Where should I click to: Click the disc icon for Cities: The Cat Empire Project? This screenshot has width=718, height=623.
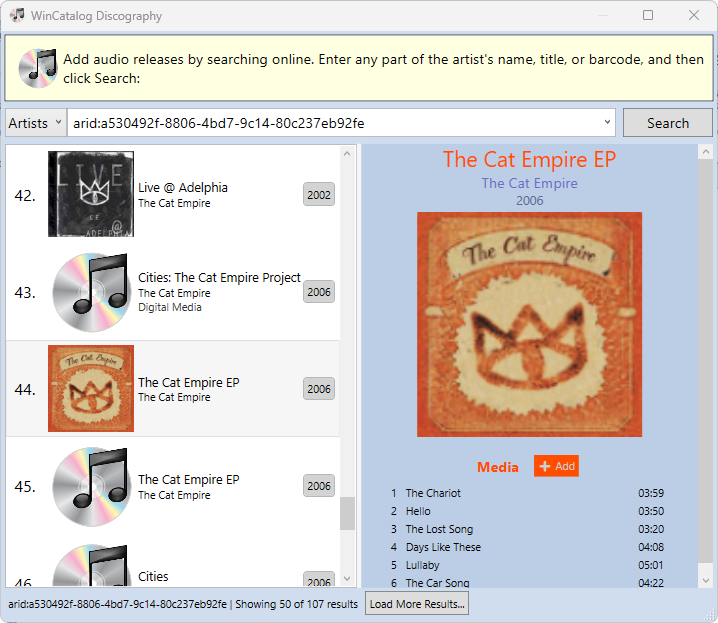(91, 292)
